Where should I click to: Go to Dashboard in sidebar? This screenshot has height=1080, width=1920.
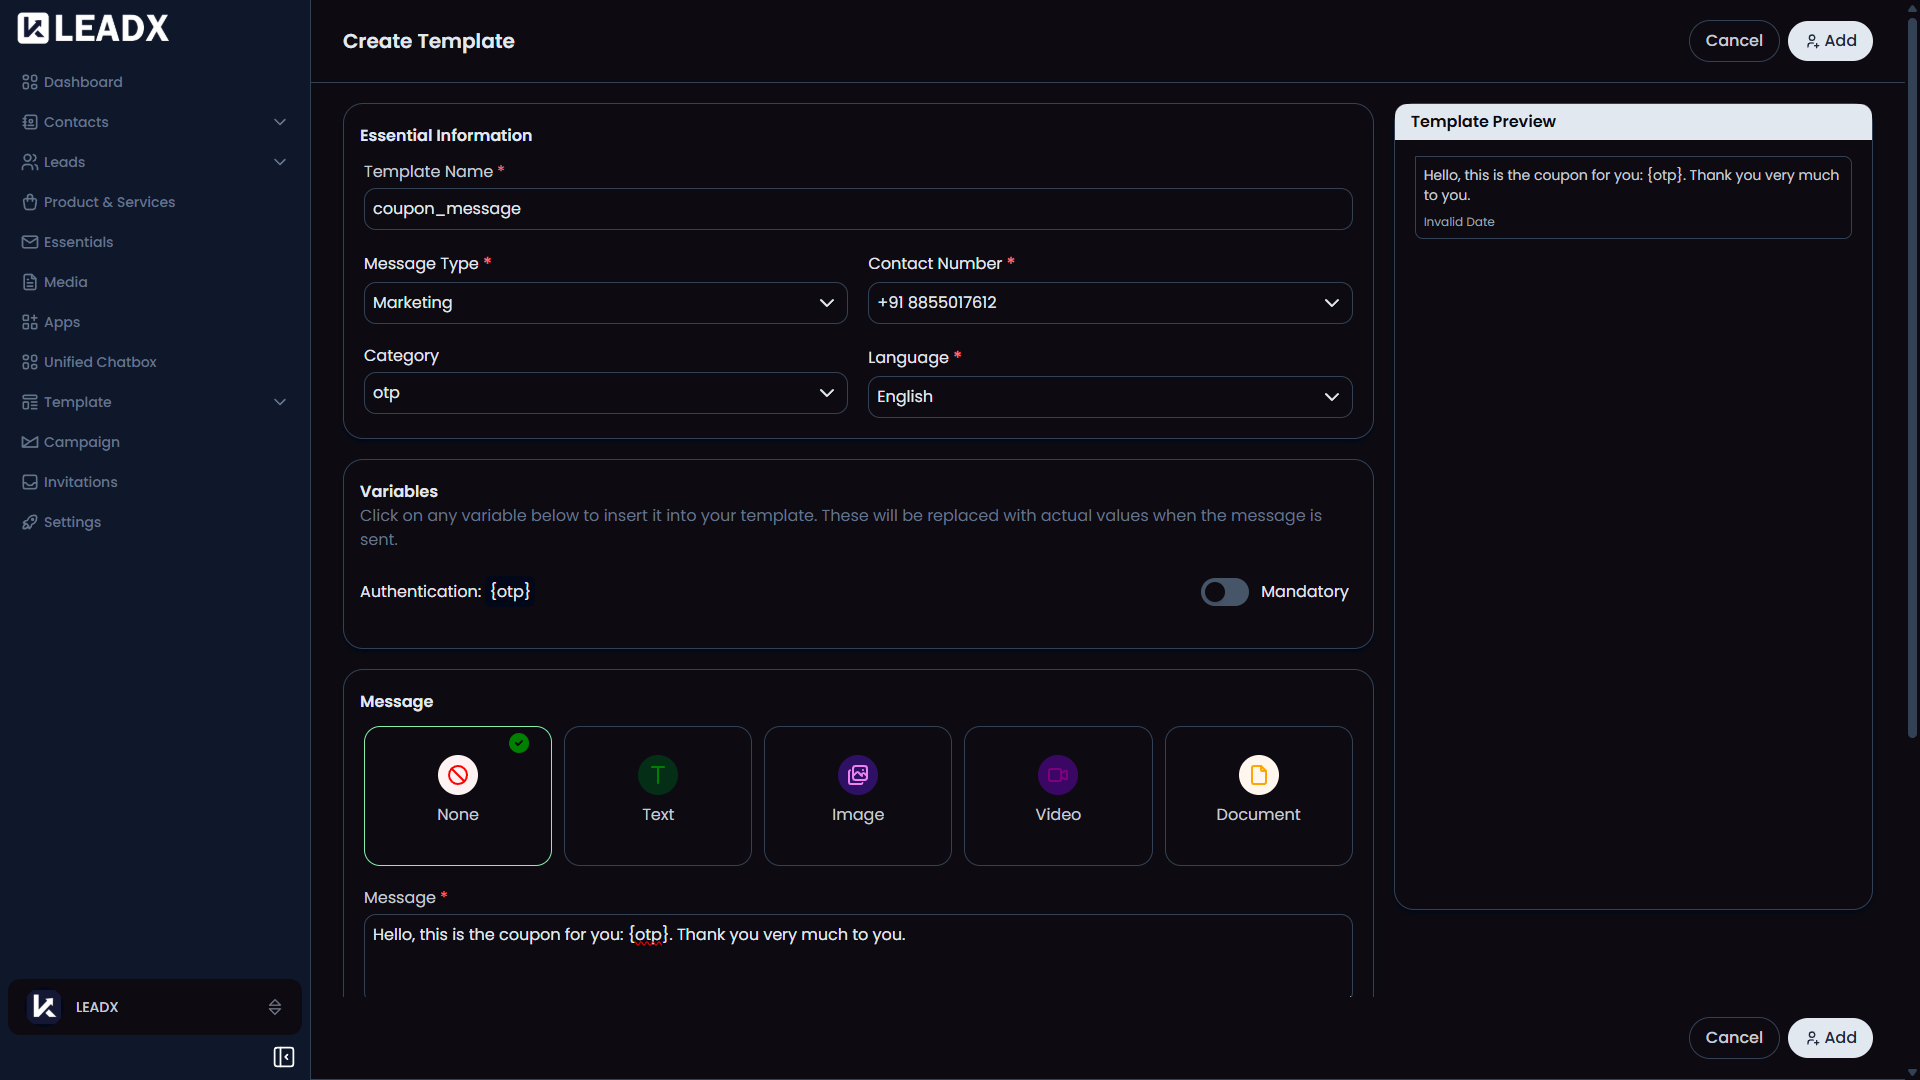(83, 82)
